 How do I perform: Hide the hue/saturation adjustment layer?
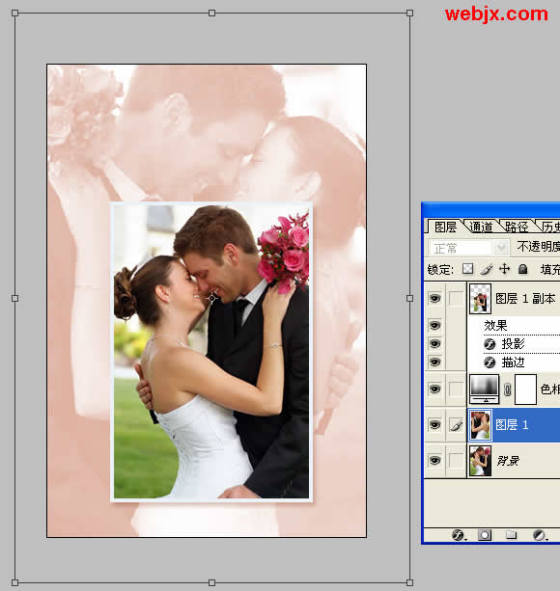pos(435,389)
